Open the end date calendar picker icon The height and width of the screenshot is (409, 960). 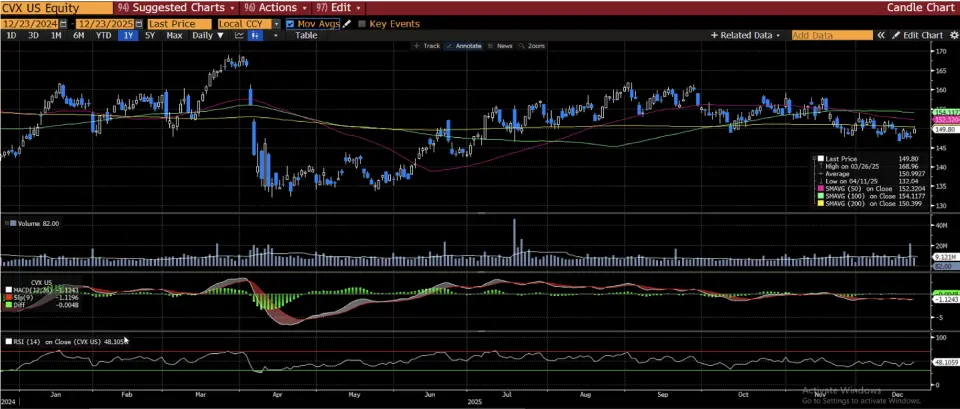pos(136,23)
